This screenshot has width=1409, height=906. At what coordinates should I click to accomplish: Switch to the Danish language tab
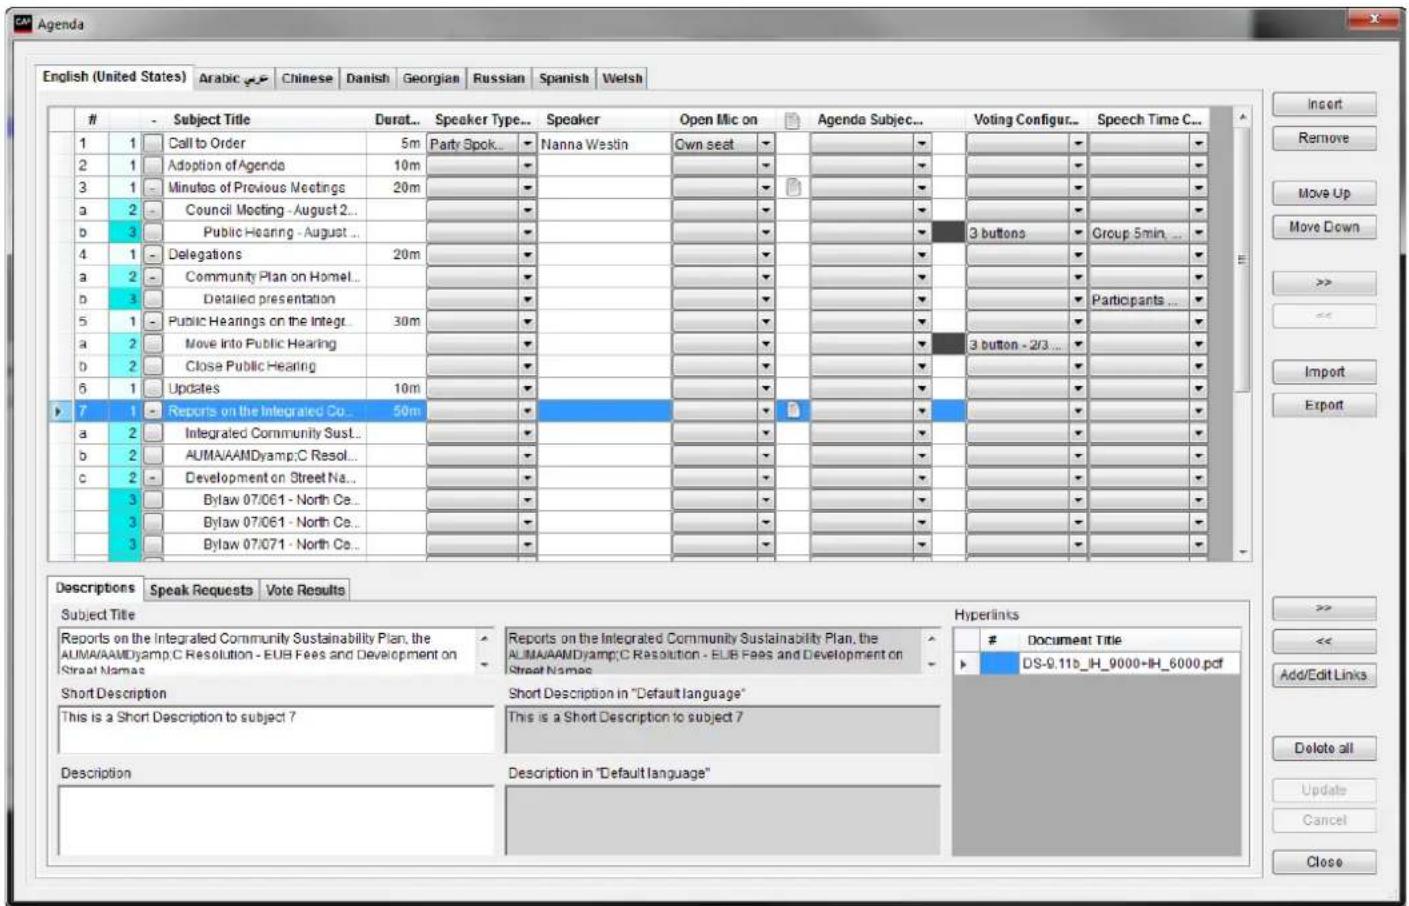pyautogui.click(x=368, y=78)
